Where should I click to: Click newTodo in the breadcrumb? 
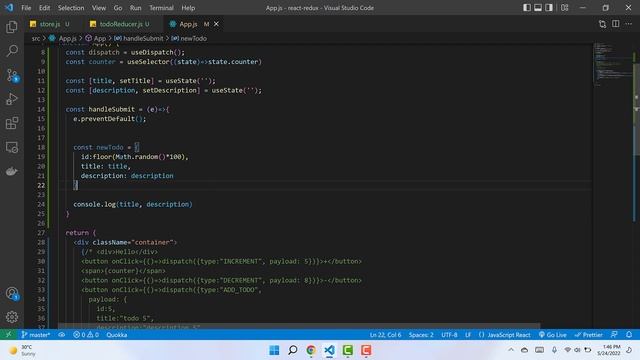point(193,38)
